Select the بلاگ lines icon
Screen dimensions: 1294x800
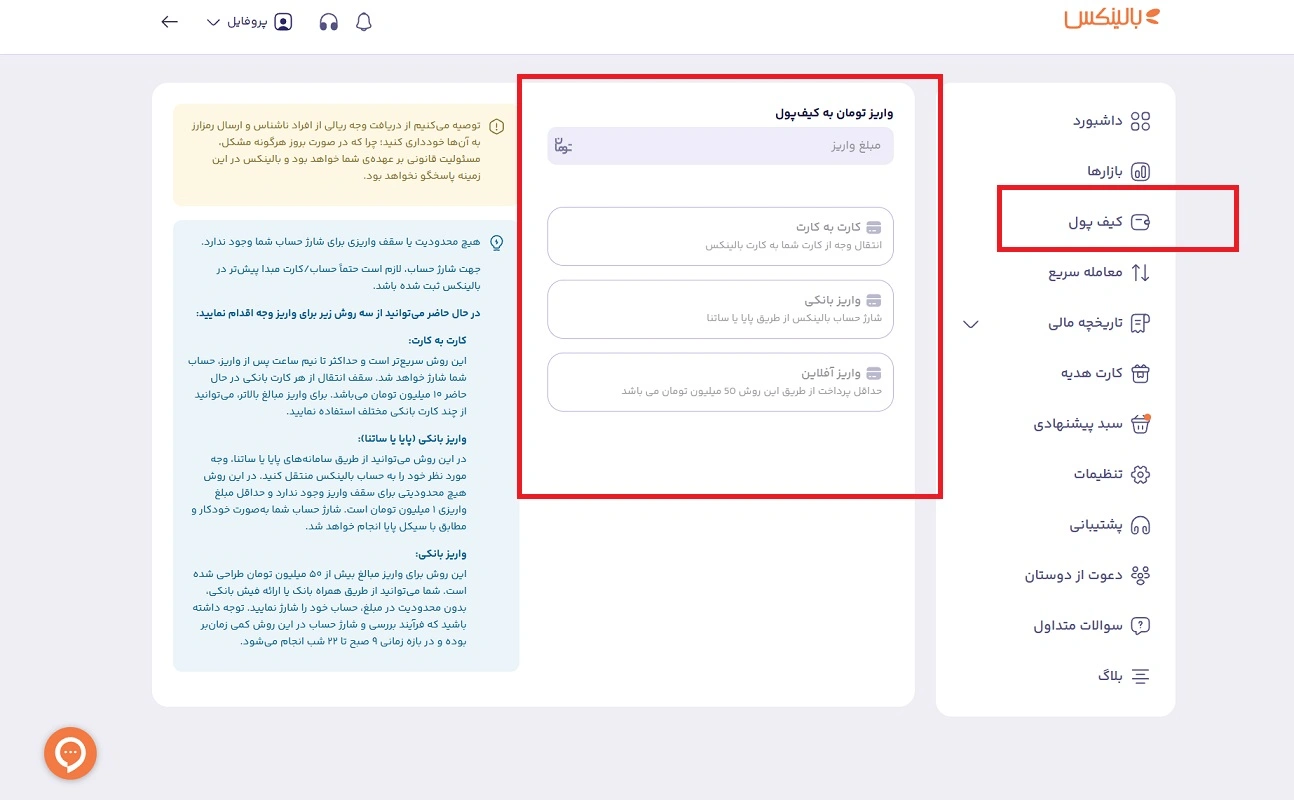[1140, 676]
